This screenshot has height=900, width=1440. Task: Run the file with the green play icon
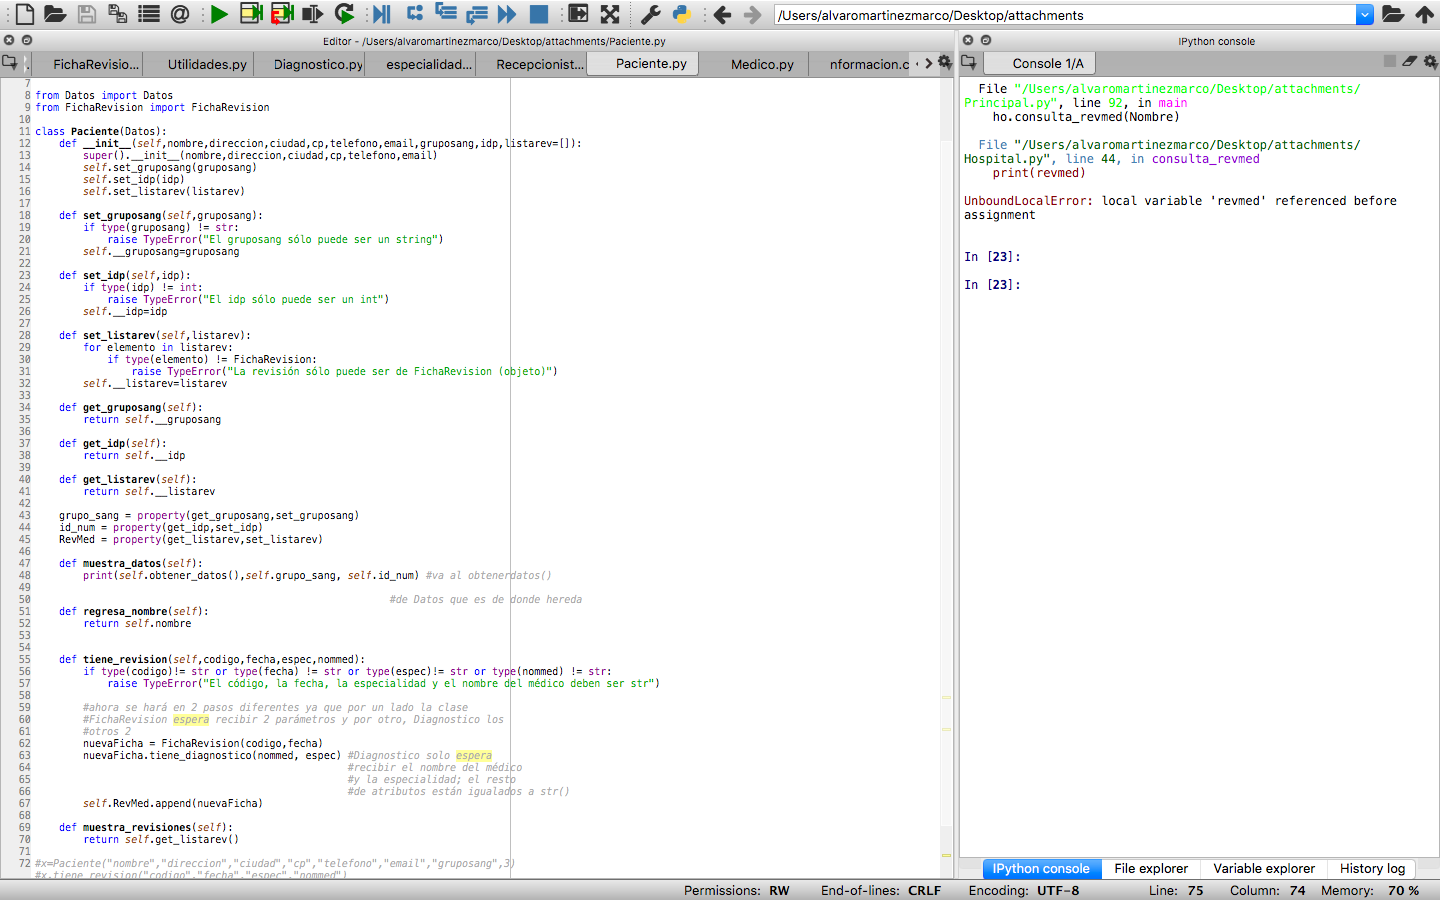click(220, 14)
